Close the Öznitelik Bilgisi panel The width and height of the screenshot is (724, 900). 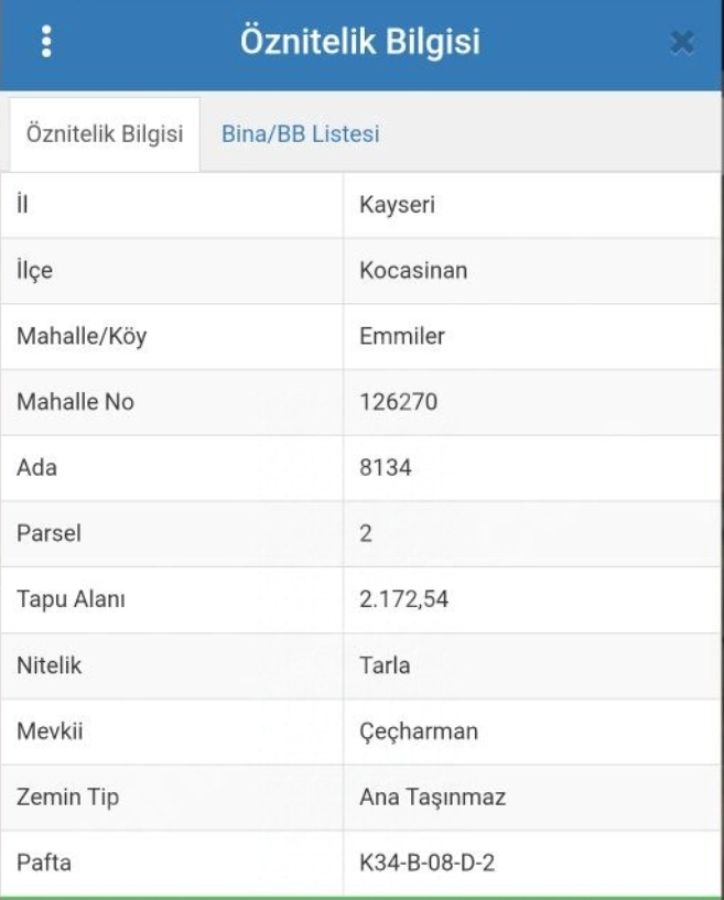[682, 43]
